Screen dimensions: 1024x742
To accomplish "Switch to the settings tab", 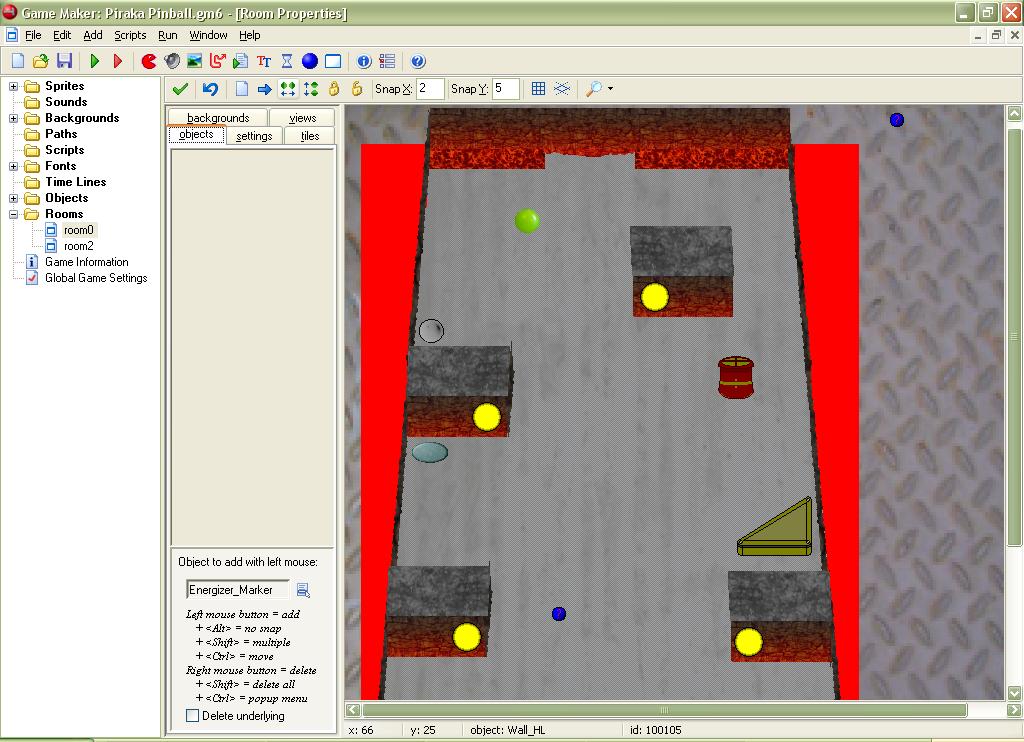I will pyautogui.click(x=254, y=135).
